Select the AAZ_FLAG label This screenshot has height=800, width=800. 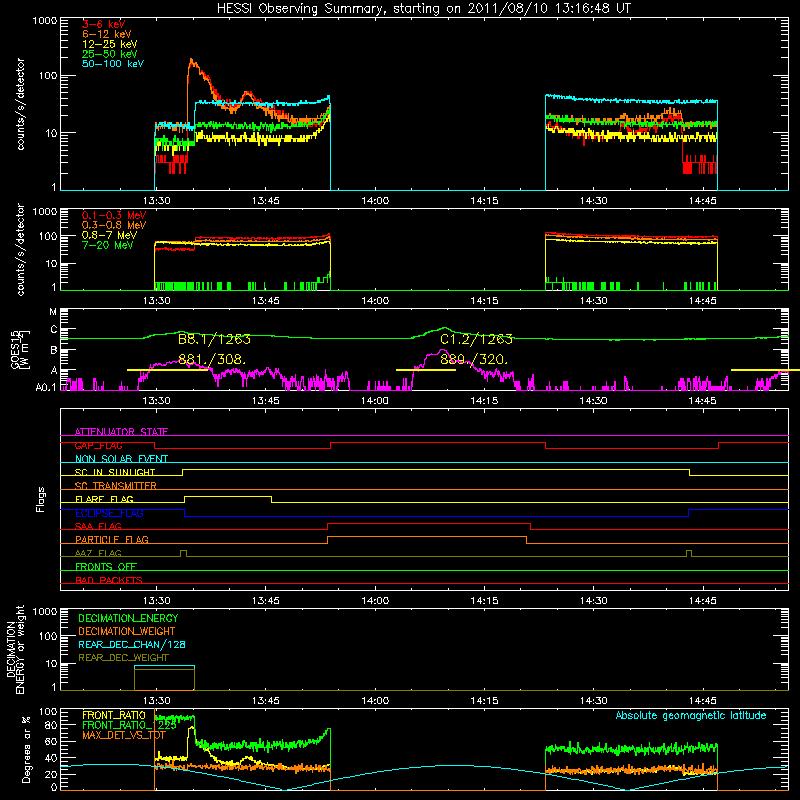[98, 553]
